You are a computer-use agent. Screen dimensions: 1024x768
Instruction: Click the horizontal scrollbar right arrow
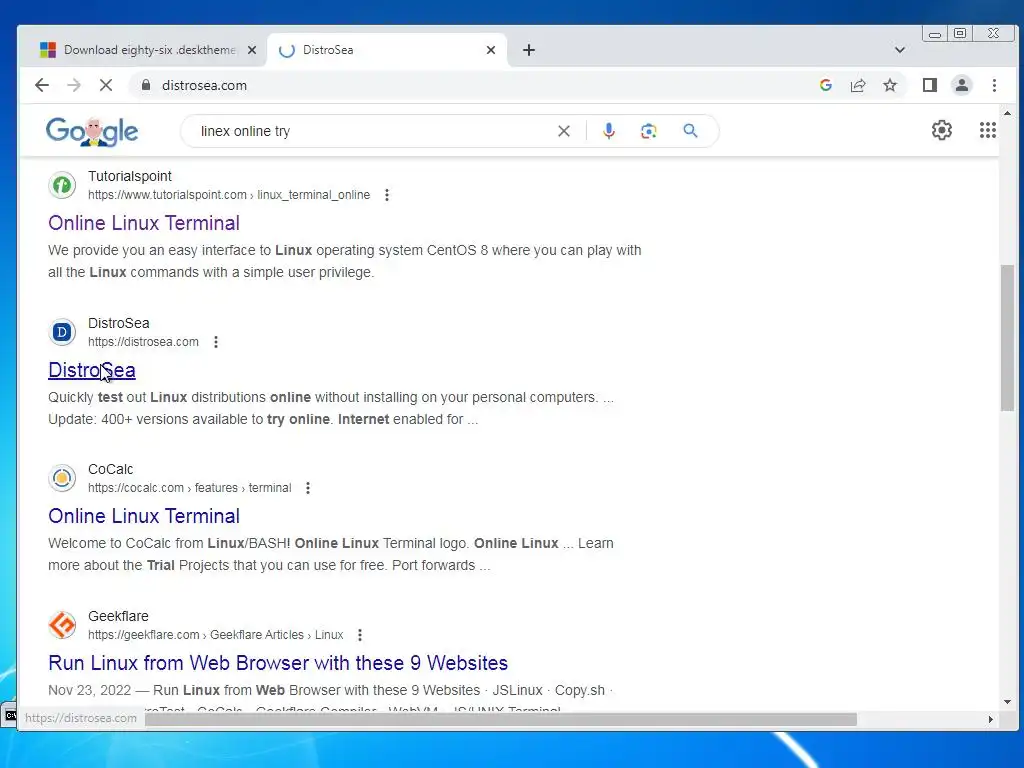(991, 719)
